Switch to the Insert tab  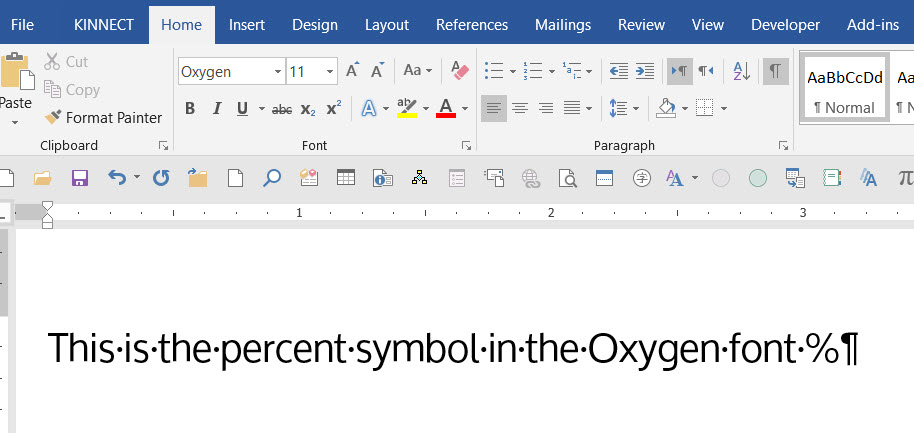point(247,25)
